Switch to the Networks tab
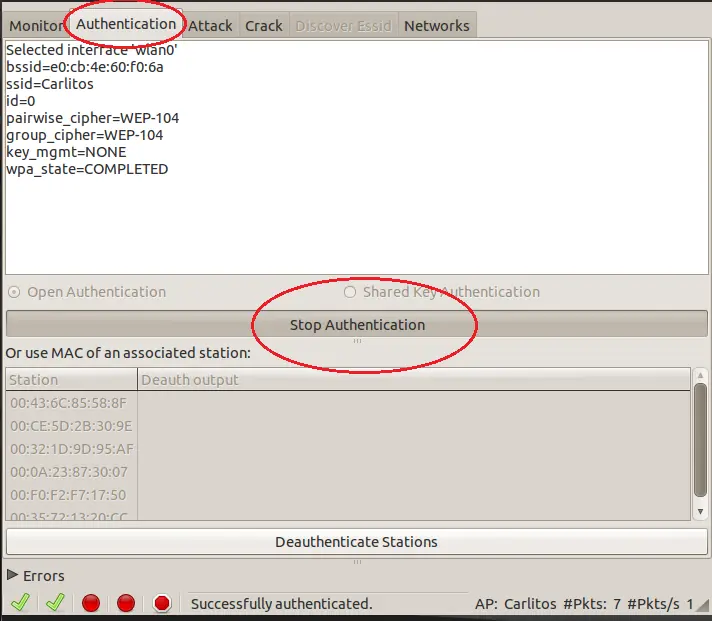This screenshot has height=621, width=712. click(x=437, y=26)
